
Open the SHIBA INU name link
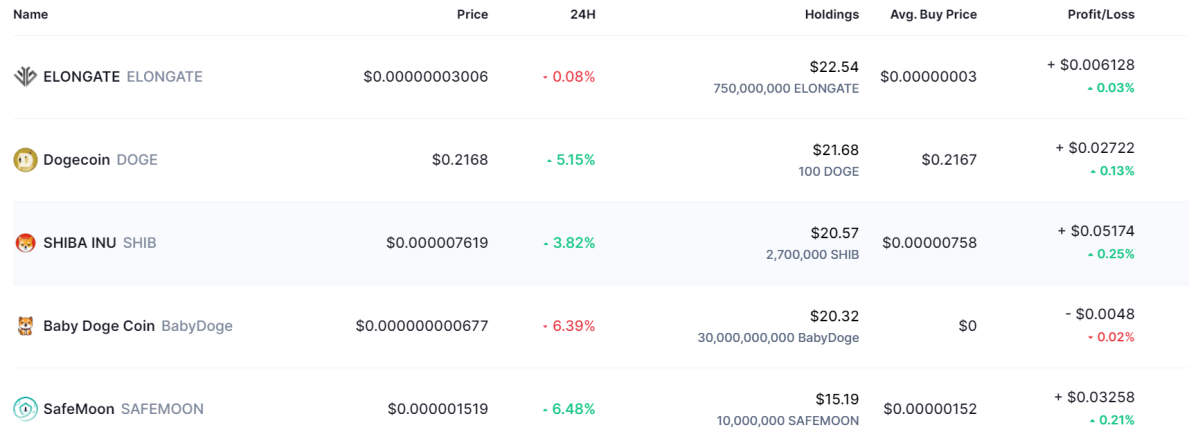(x=80, y=243)
